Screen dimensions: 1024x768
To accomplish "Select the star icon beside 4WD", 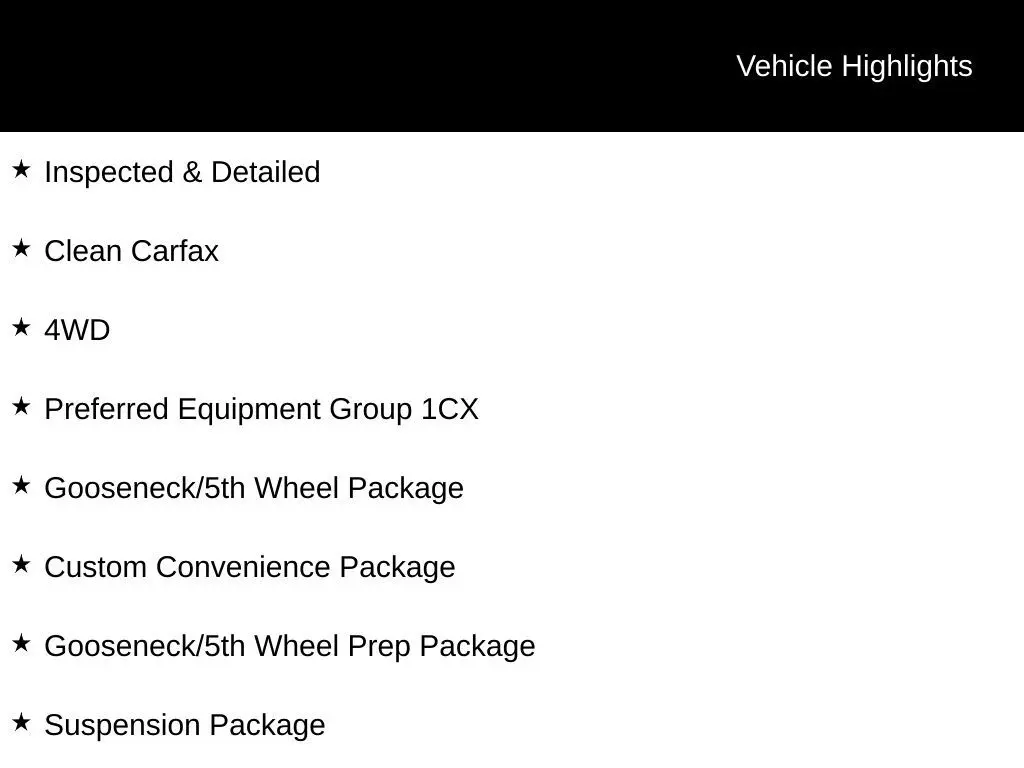I will click(x=21, y=328).
